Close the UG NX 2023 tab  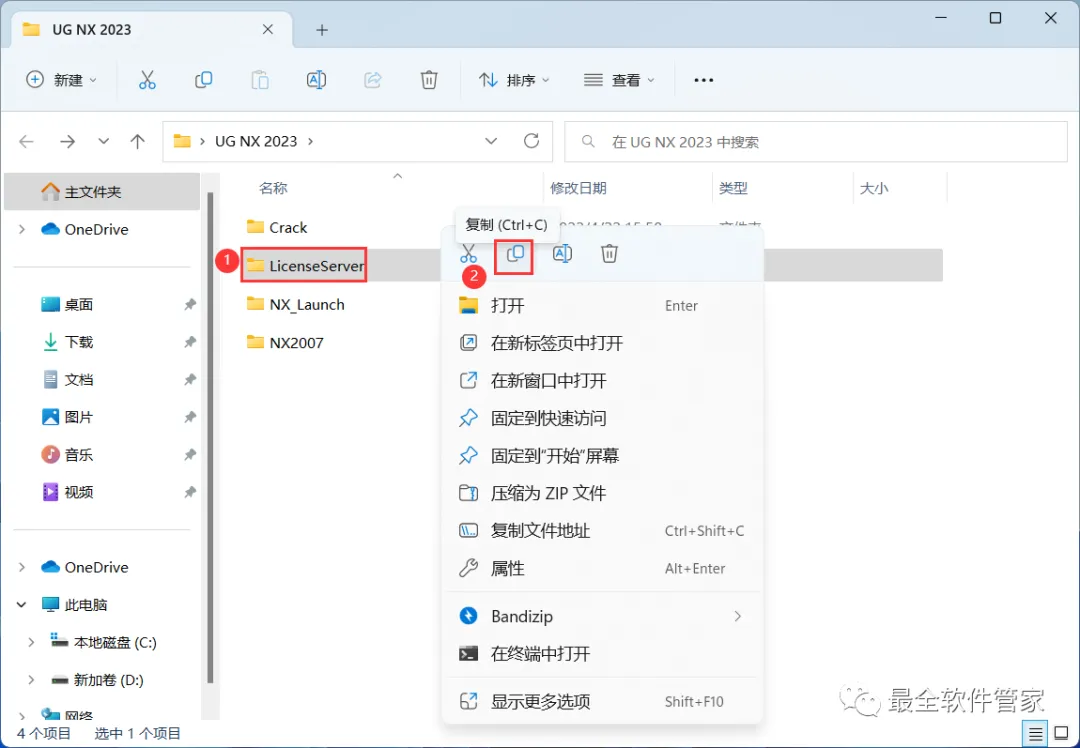pos(268,30)
